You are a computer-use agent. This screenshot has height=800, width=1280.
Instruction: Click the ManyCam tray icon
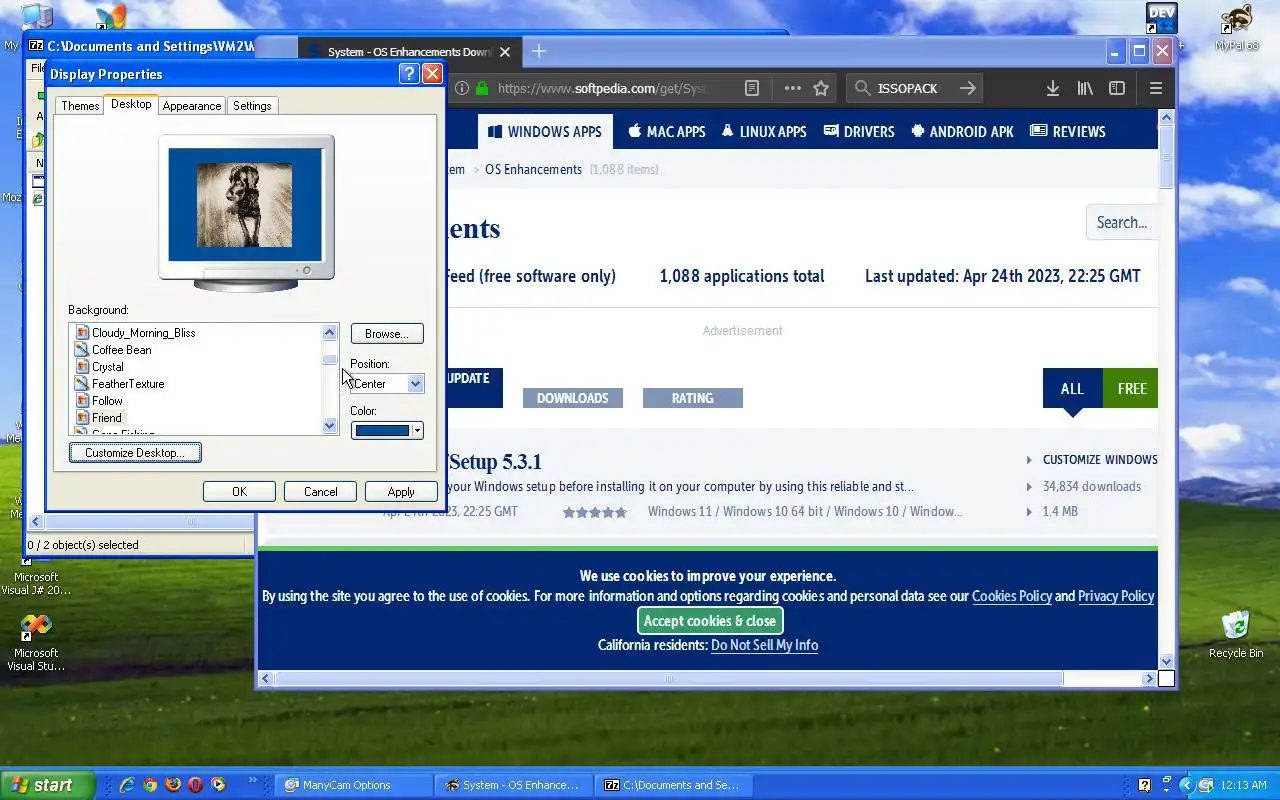point(1205,785)
